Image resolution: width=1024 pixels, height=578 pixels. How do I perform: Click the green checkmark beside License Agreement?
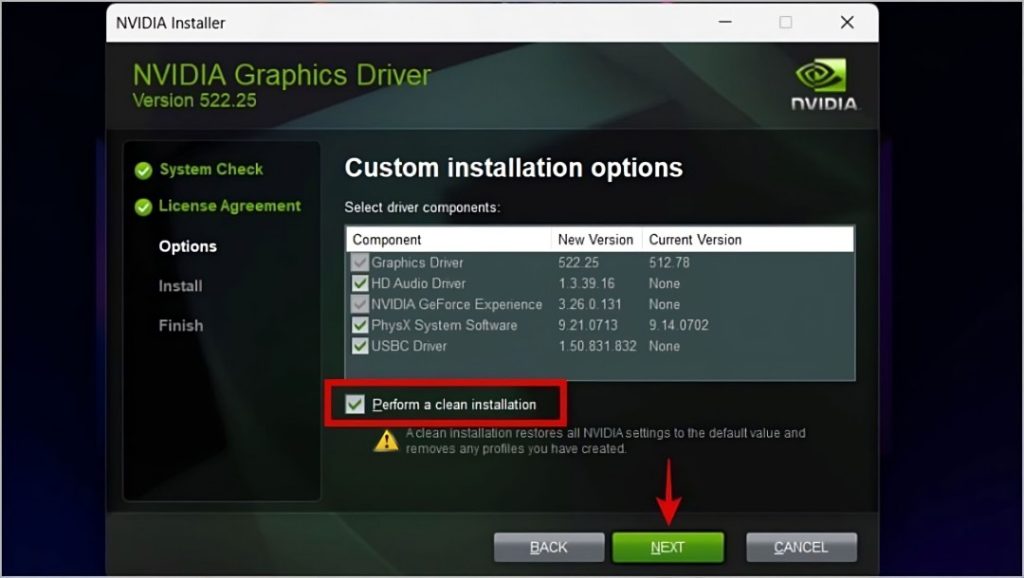tap(143, 207)
